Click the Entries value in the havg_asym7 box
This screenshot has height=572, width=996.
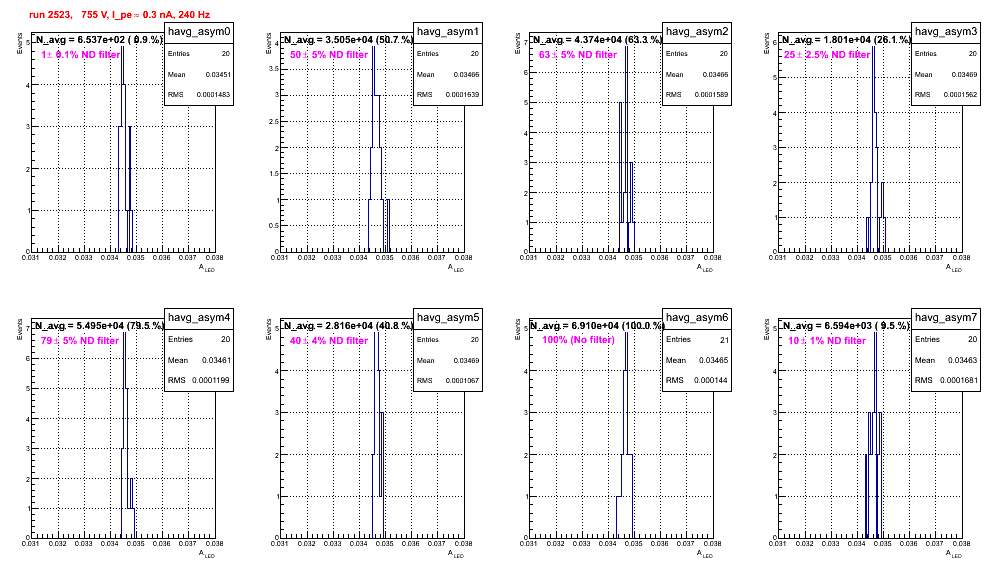[972, 339]
